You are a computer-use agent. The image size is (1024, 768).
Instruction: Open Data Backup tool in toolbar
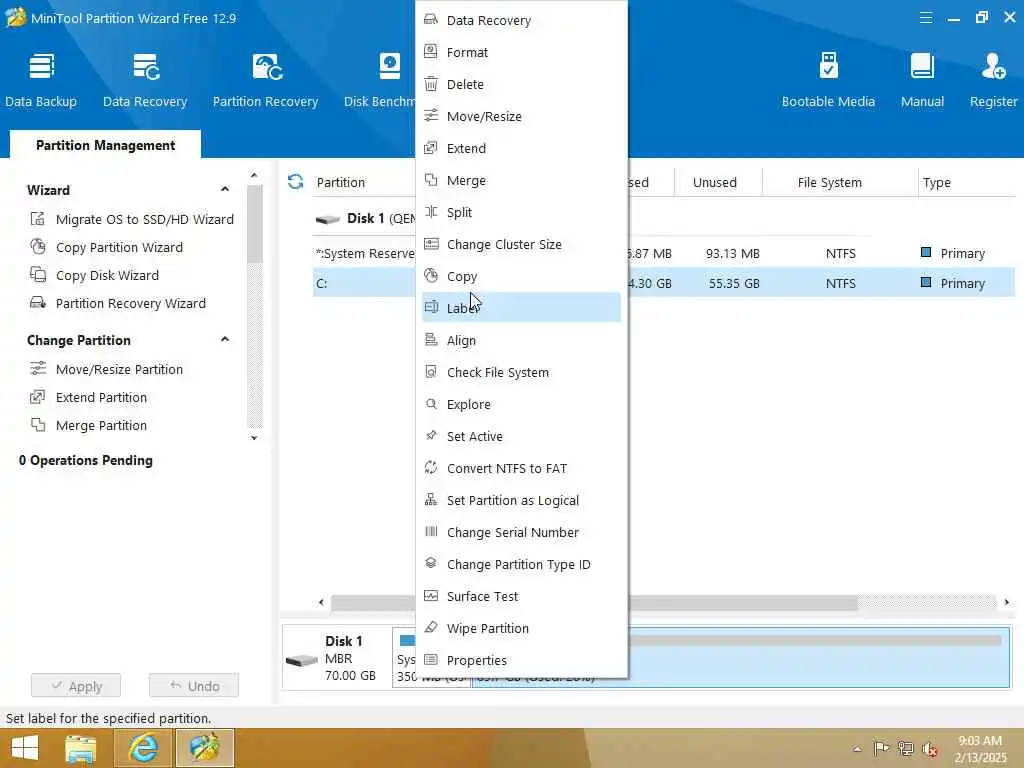click(41, 80)
